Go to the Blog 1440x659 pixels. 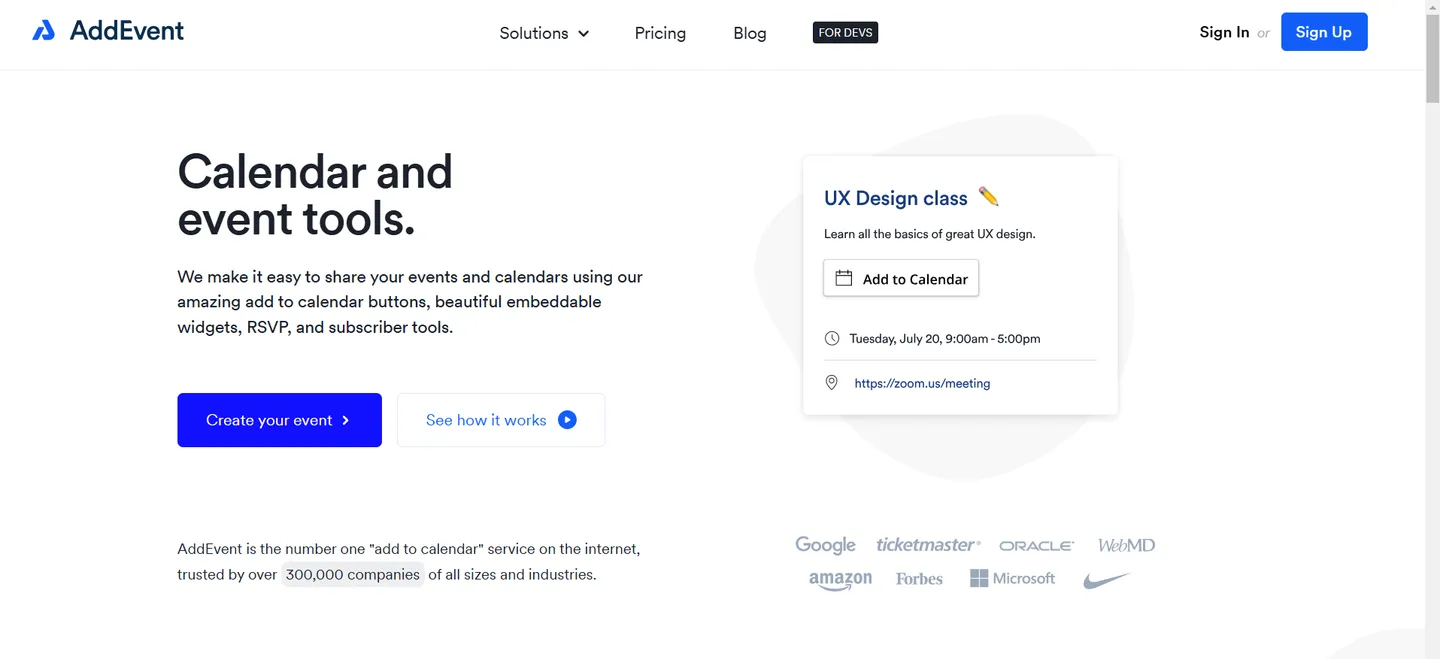pyautogui.click(x=750, y=33)
